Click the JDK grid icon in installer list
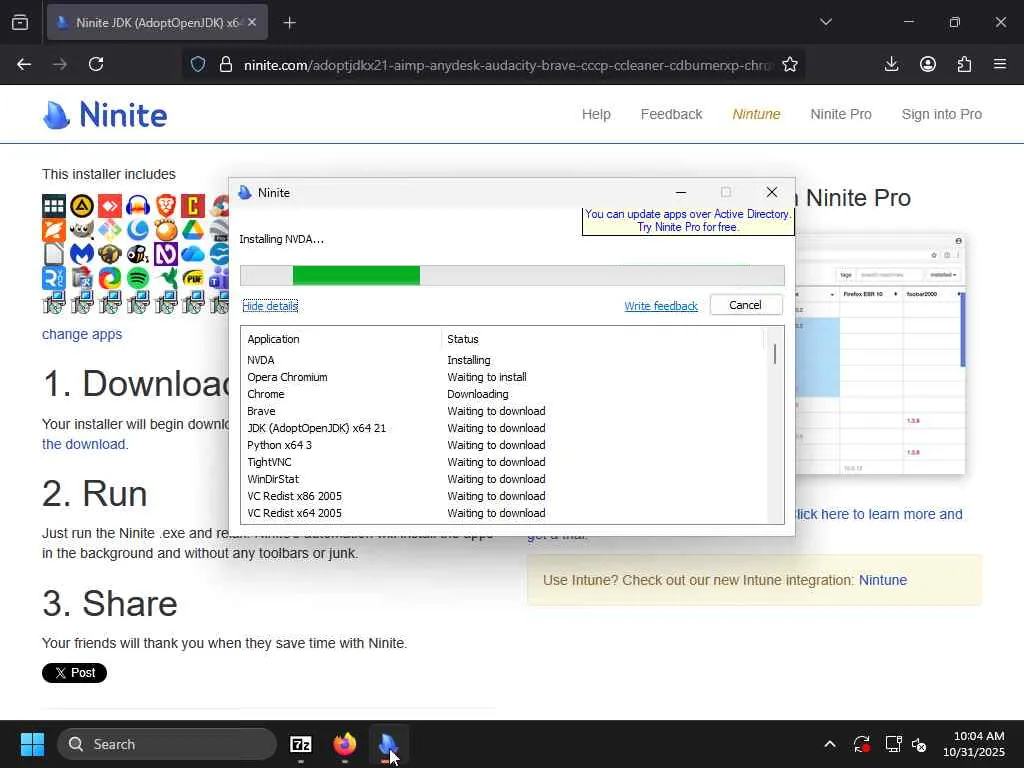This screenshot has height=768, width=1024. (54, 206)
